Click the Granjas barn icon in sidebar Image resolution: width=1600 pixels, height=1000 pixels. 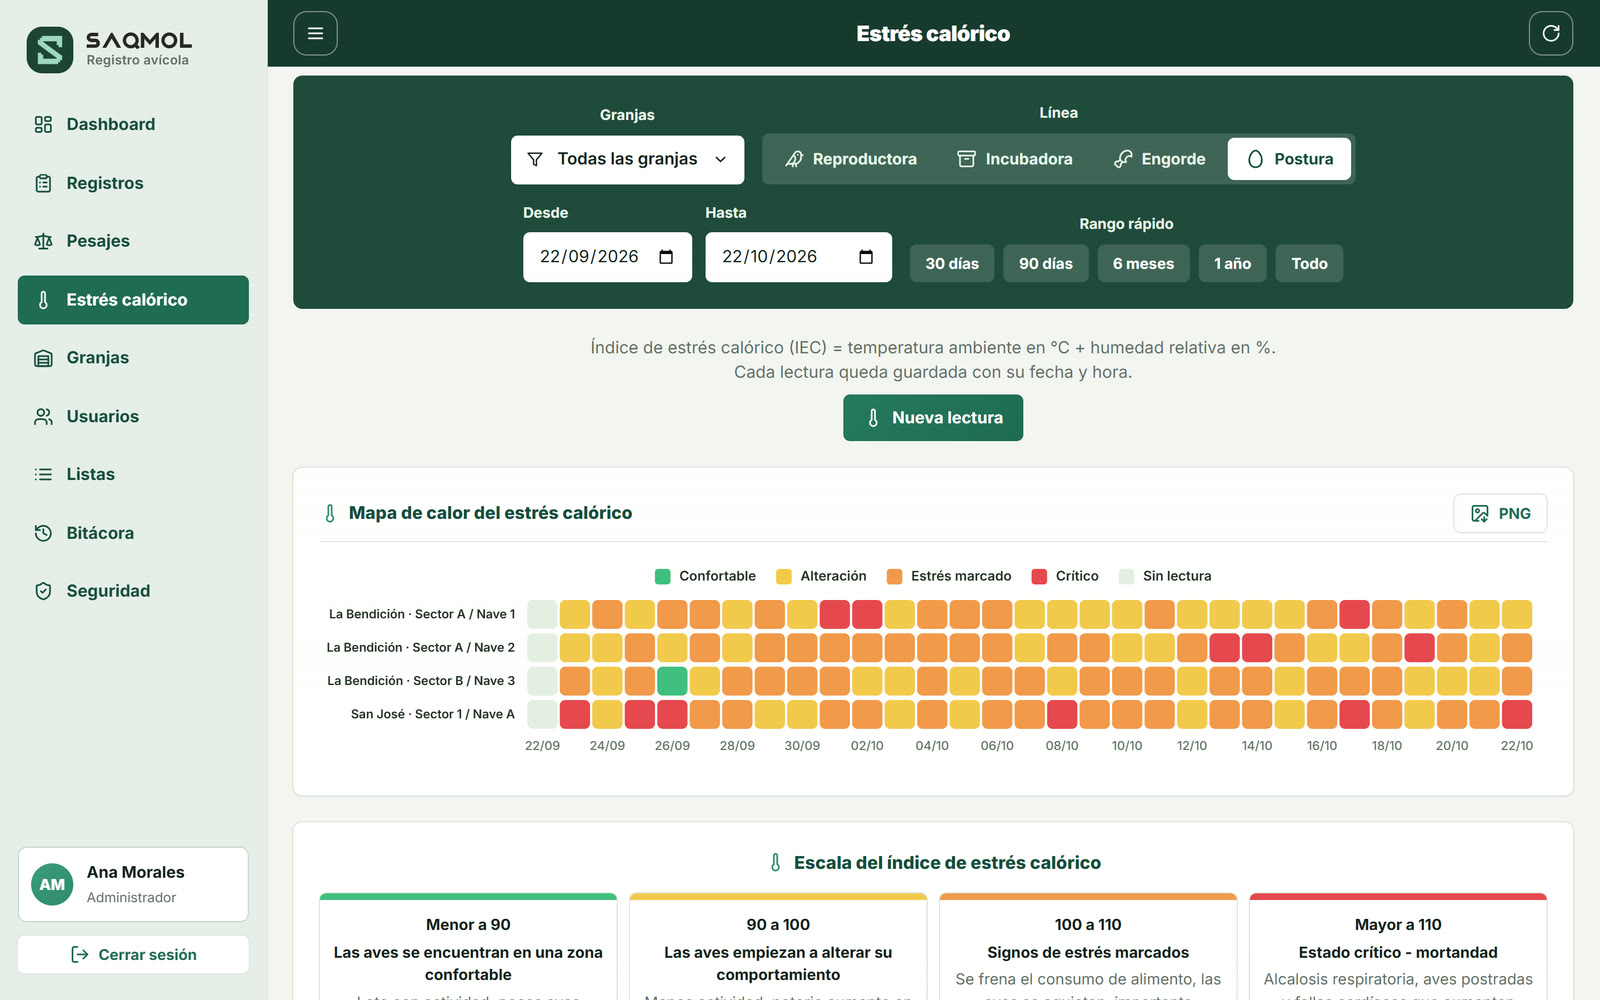(x=43, y=358)
